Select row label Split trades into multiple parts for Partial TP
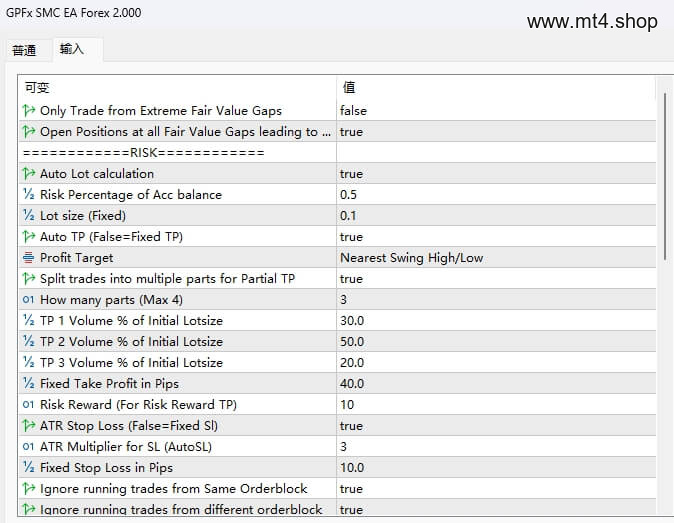Screen dimensions: 674x523 tap(167, 278)
